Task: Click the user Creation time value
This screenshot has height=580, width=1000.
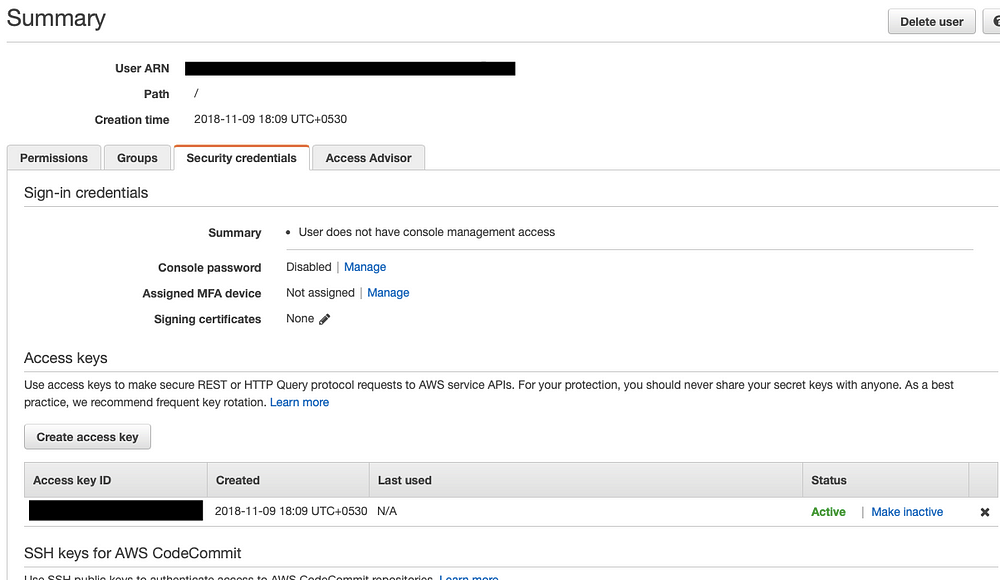Action: (x=270, y=119)
